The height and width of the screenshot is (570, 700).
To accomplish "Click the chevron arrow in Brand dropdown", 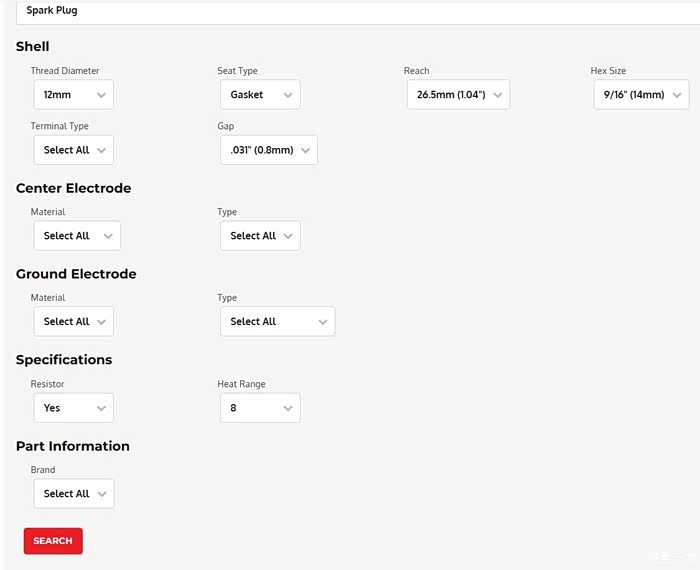I will click(x=101, y=494).
